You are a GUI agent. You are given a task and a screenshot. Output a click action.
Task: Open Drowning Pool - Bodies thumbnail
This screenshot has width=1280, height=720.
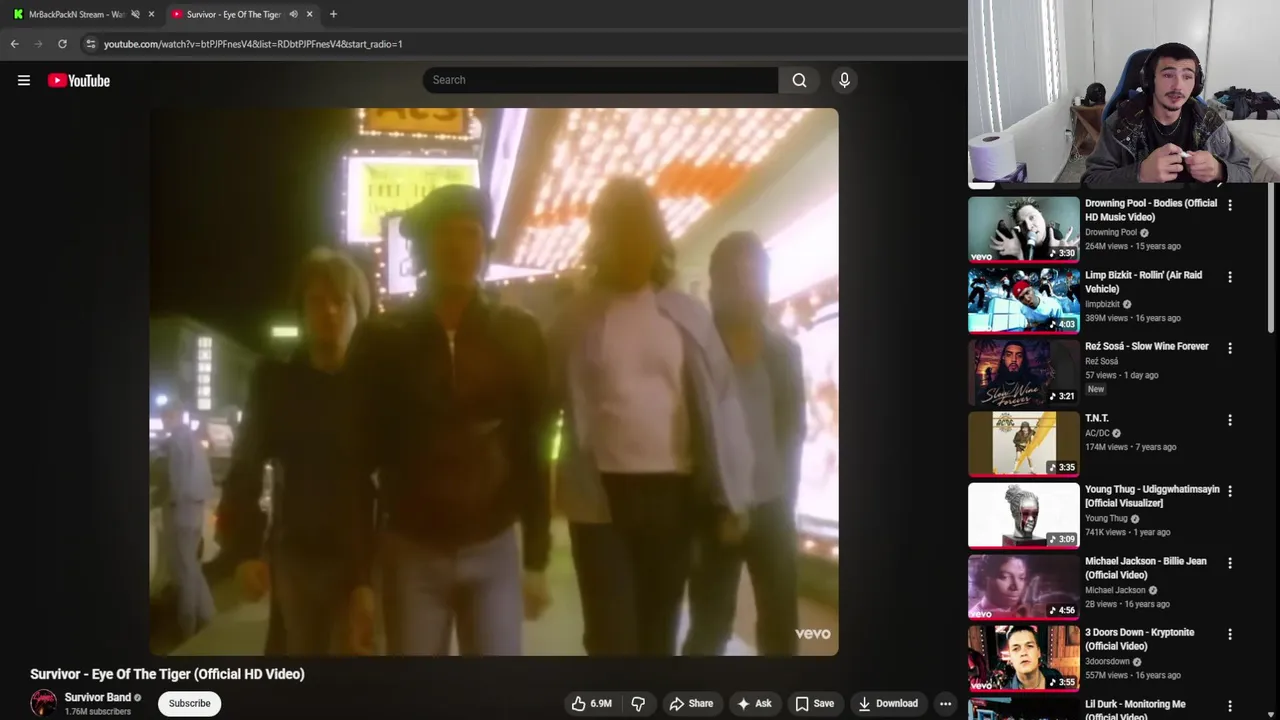click(1023, 229)
